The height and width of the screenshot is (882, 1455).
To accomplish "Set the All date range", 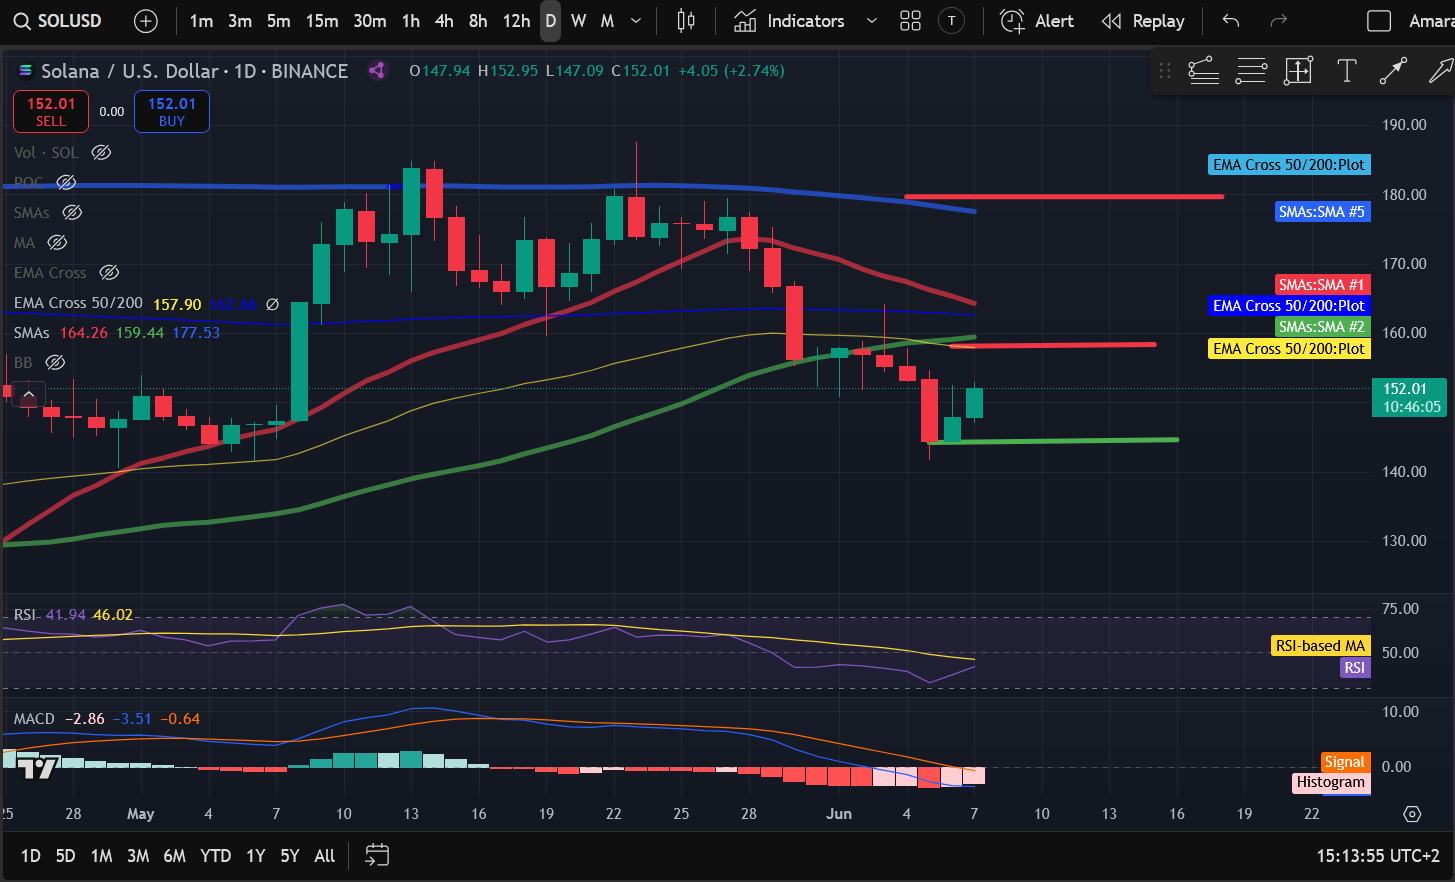I will click(x=325, y=856).
